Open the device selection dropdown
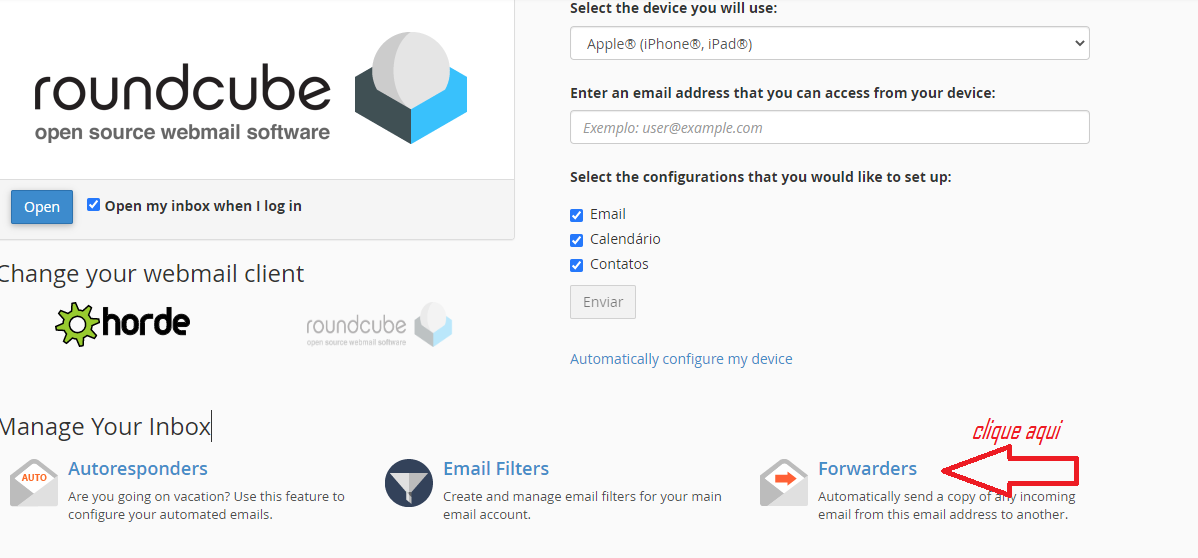 [x=830, y=44]
